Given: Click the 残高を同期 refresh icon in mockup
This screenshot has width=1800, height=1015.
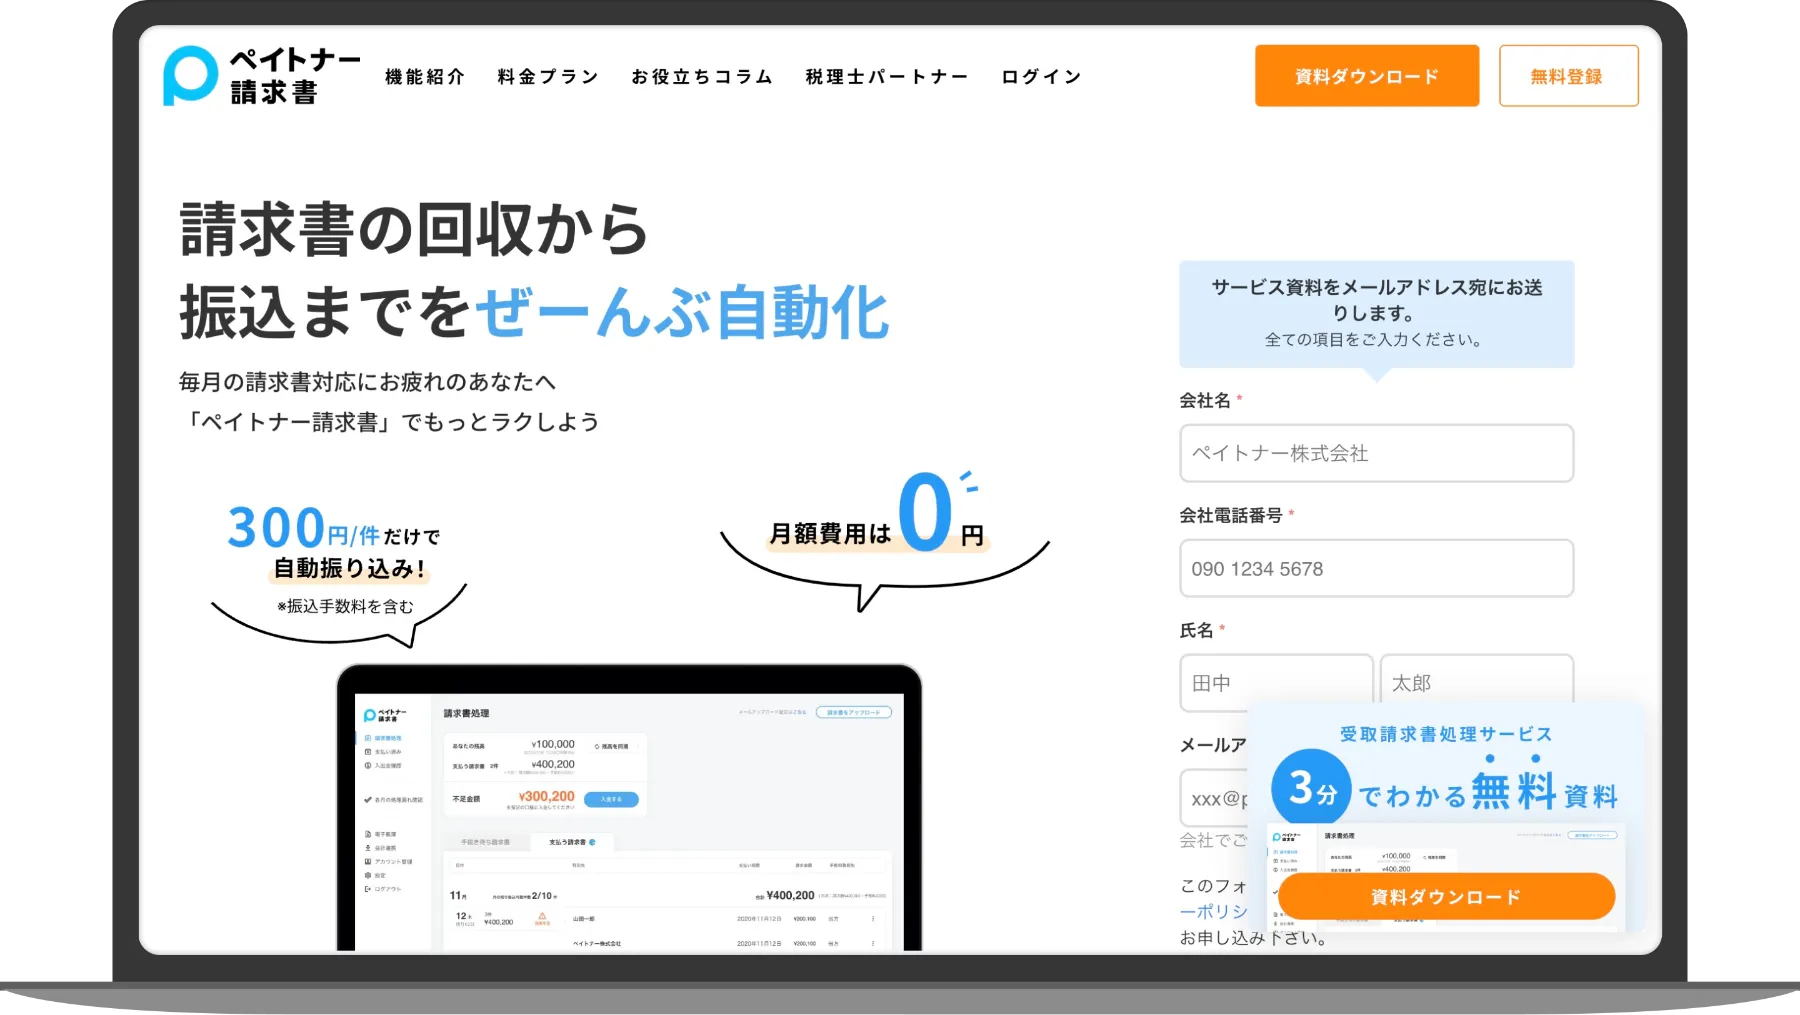Looking at the screenshot, I should point(597,746).
